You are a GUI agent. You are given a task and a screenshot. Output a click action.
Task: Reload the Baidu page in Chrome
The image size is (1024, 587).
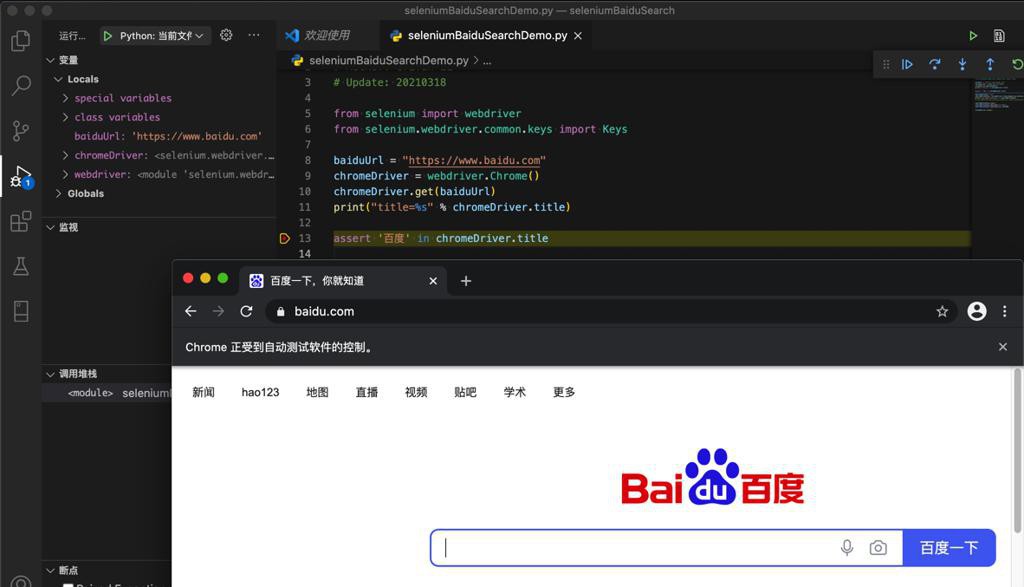246,311
